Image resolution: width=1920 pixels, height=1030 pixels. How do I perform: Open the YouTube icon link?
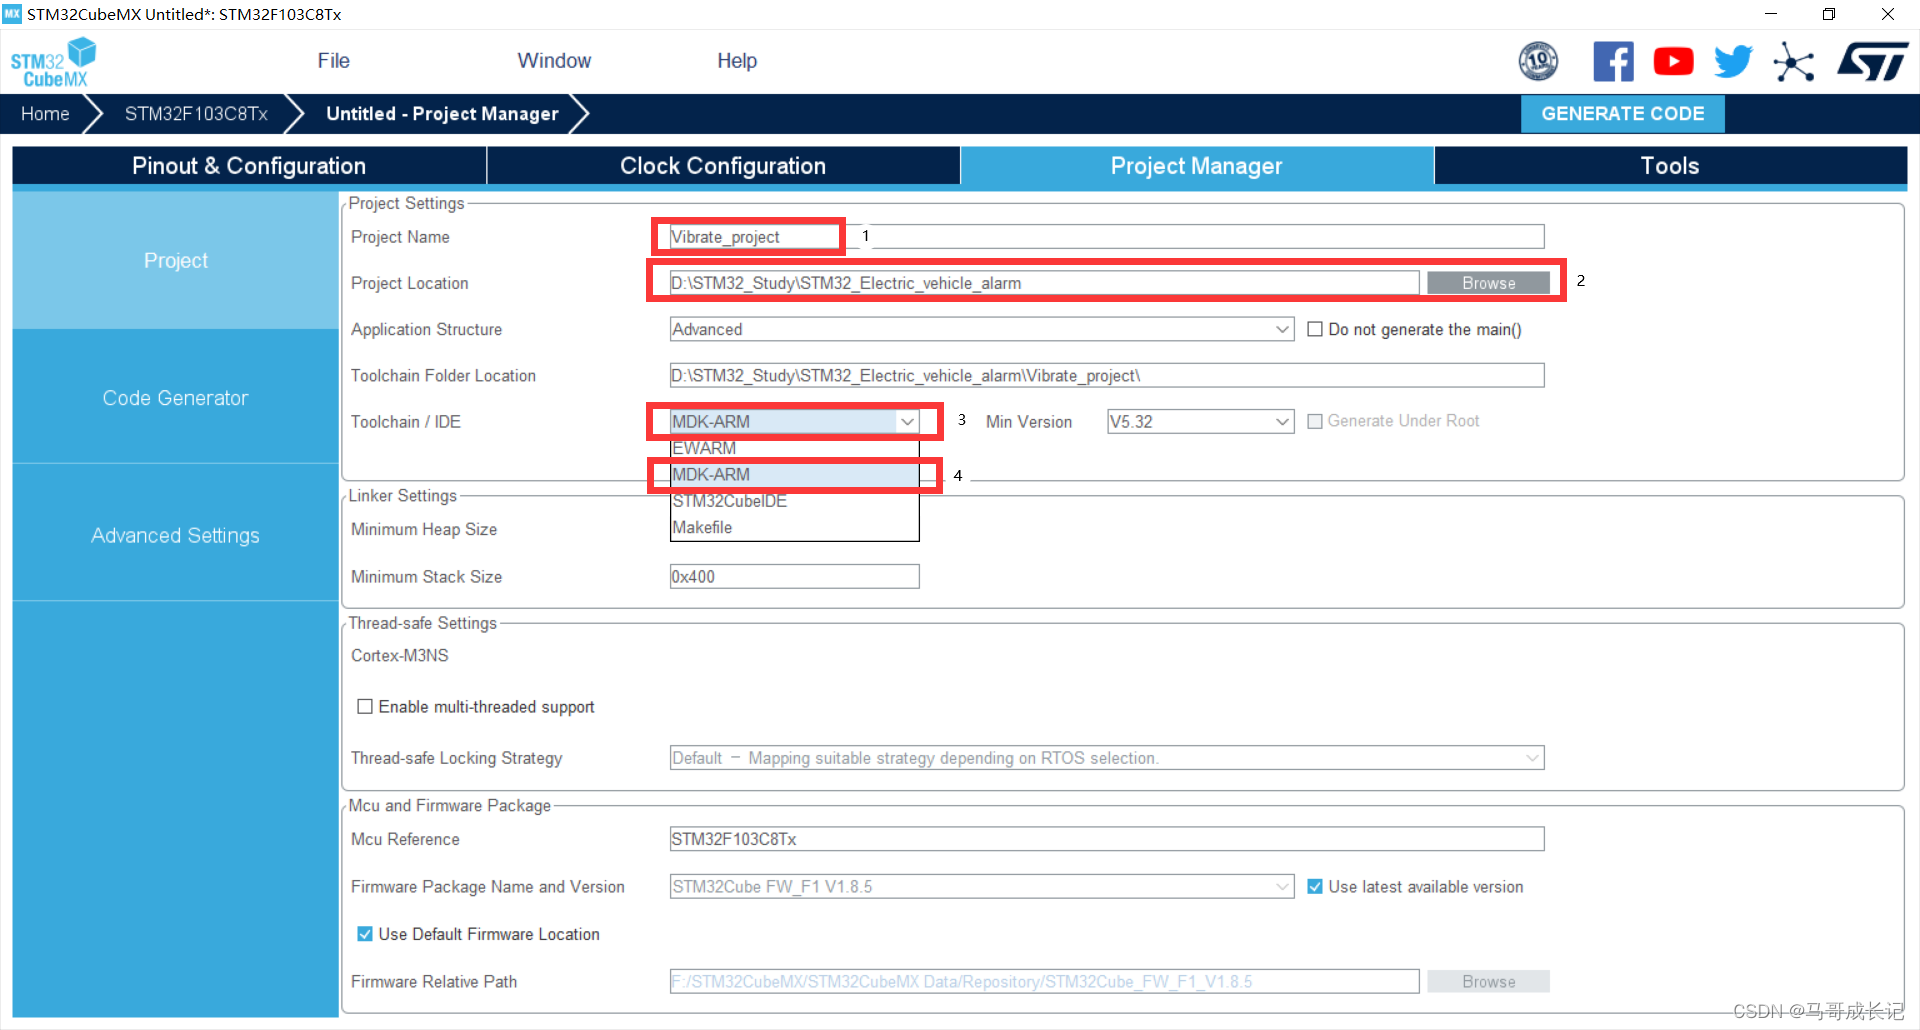click(x=1673, y=61)
